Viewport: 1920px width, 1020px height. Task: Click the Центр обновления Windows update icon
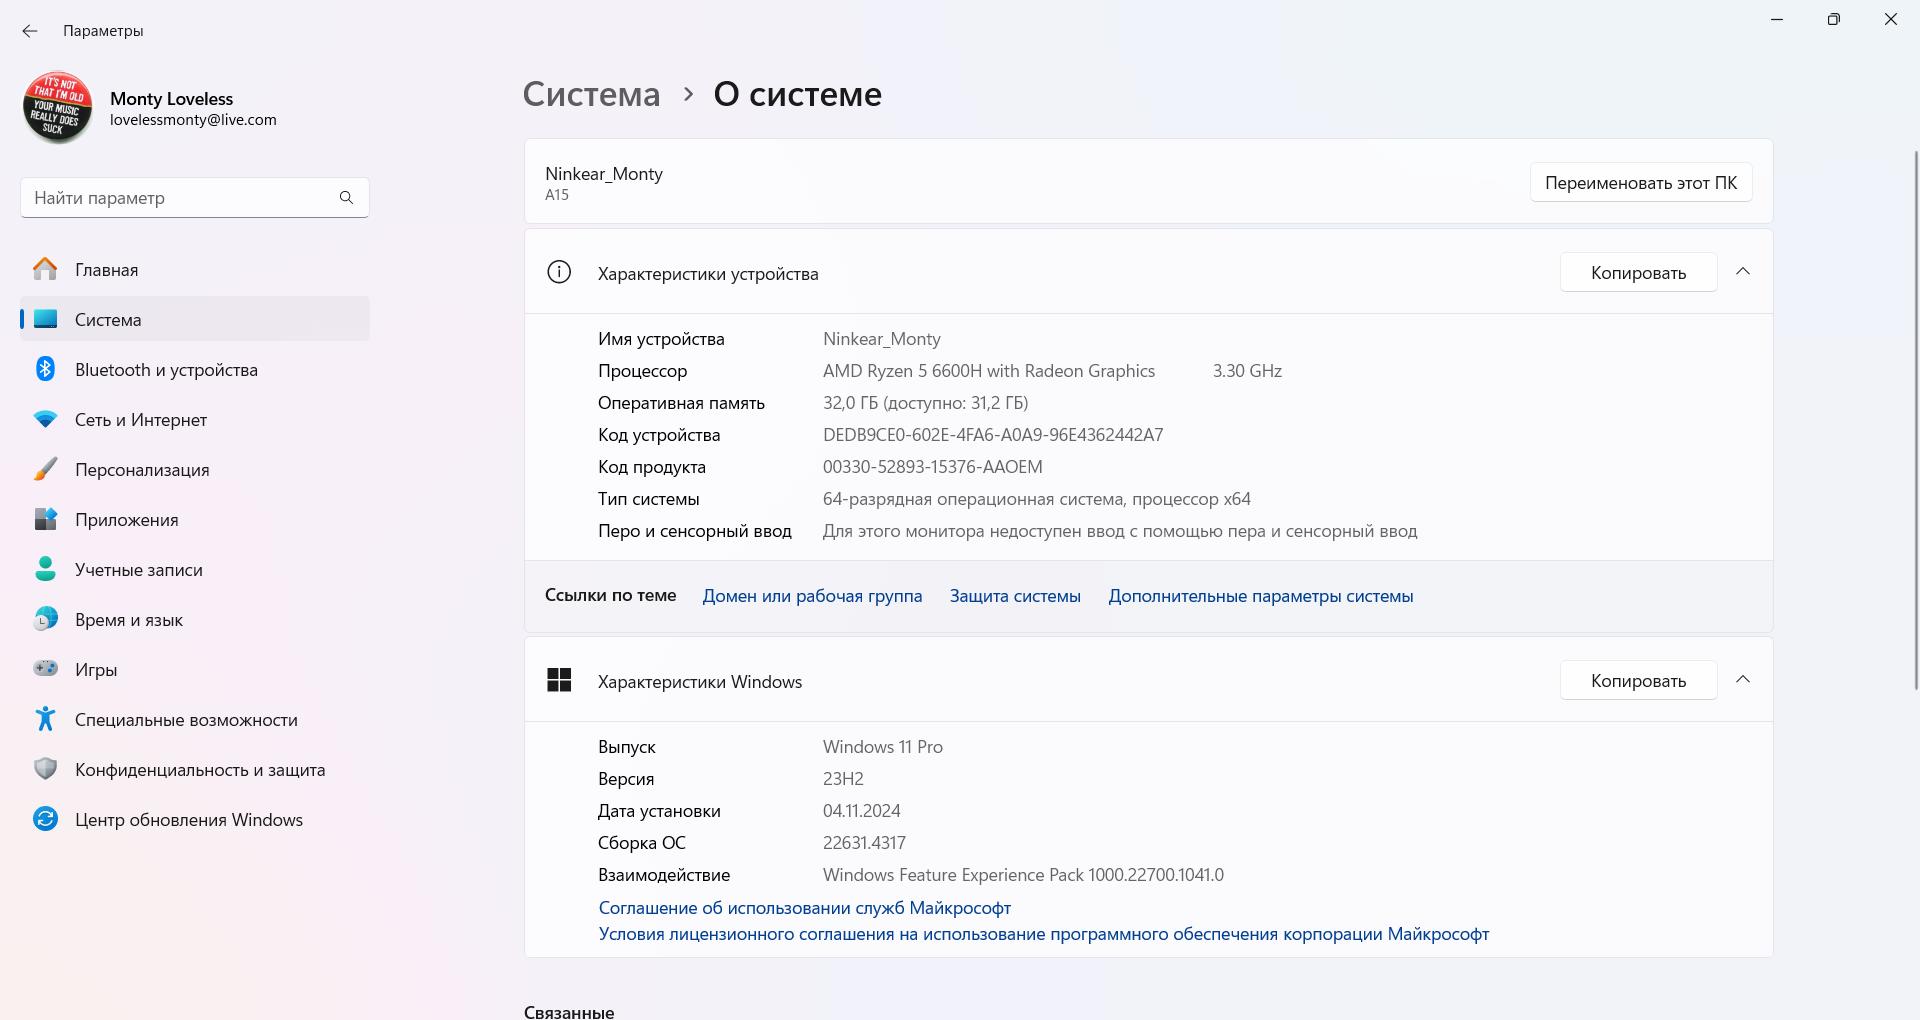pos(45,819)
